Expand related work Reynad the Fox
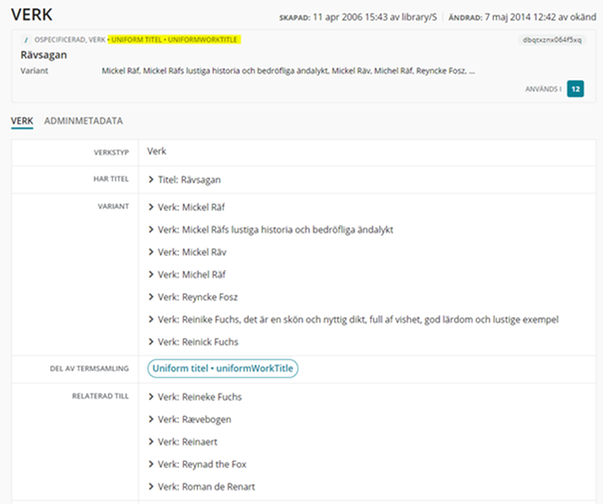This screenshot has height=504, width=603. click(x=150, y=464)
